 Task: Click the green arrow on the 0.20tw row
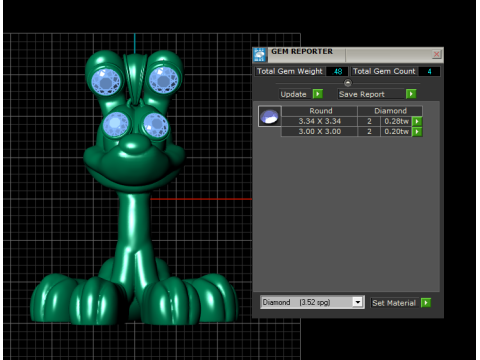pos(417,132)
